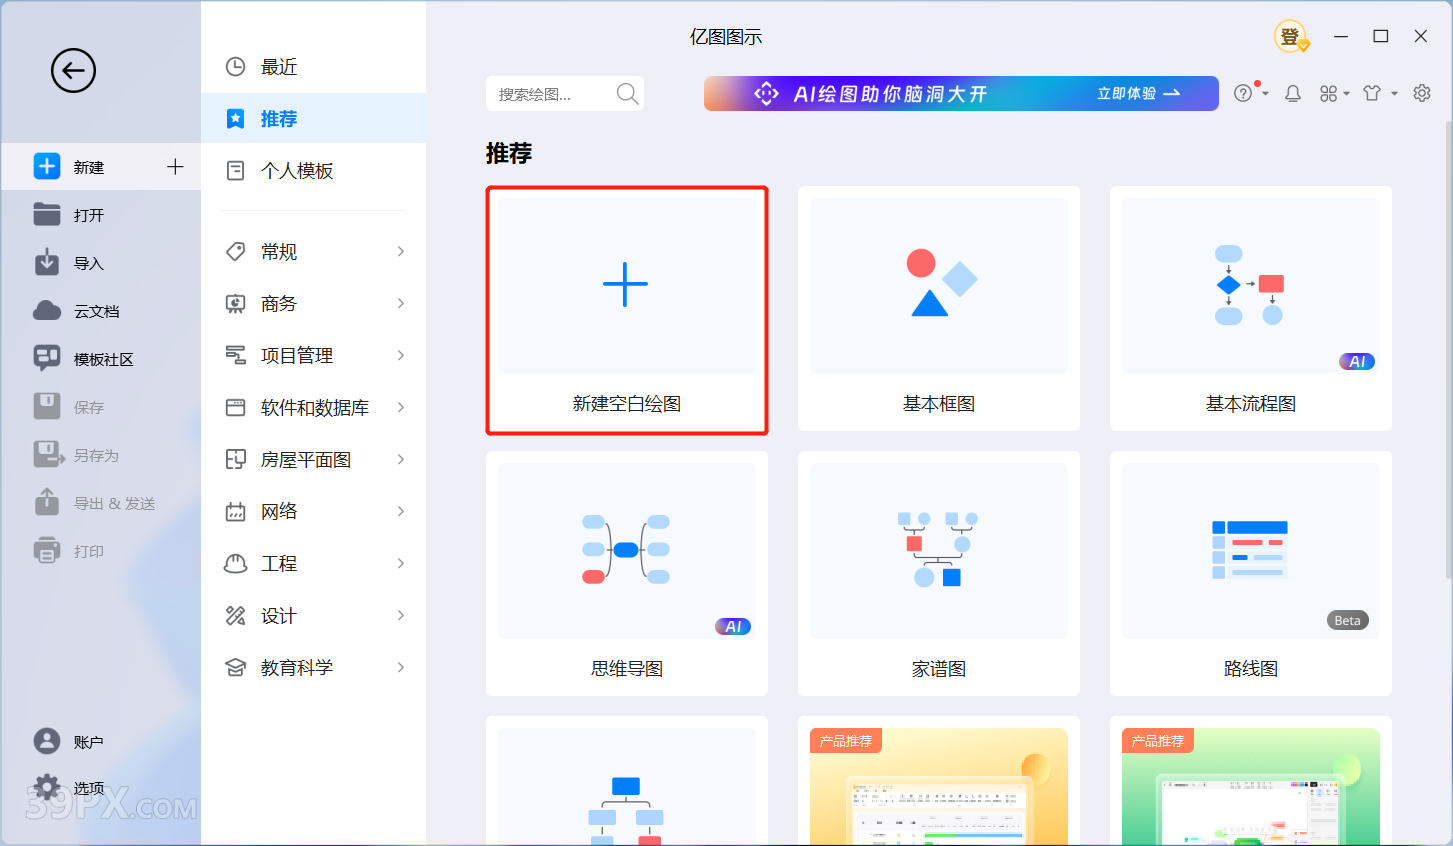
Task: Open the 基本框图 template card
Action: 939,308
